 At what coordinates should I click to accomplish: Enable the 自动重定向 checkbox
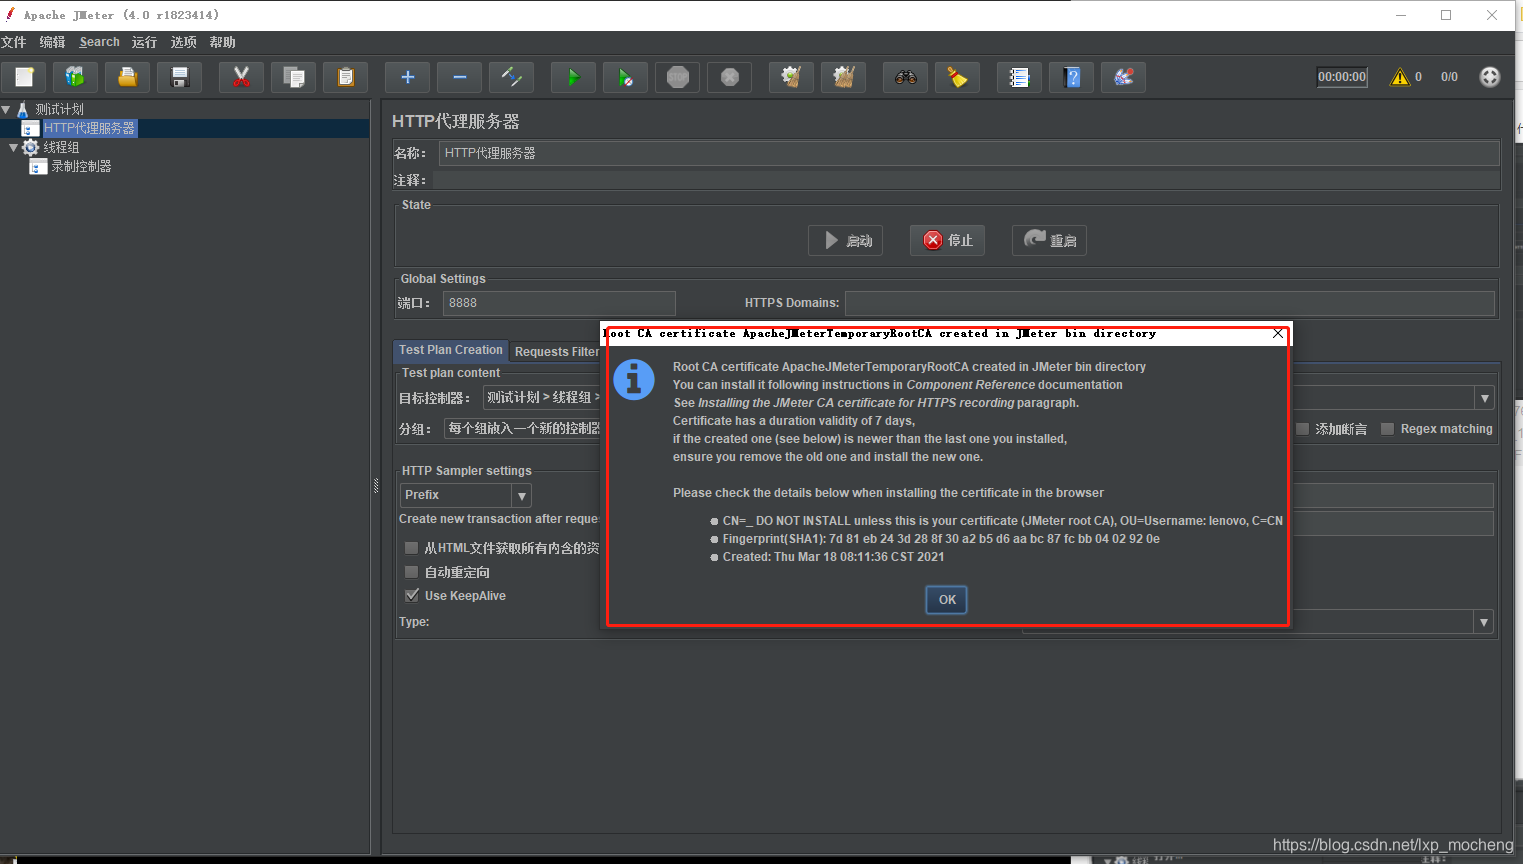click(x=411, y=572)
